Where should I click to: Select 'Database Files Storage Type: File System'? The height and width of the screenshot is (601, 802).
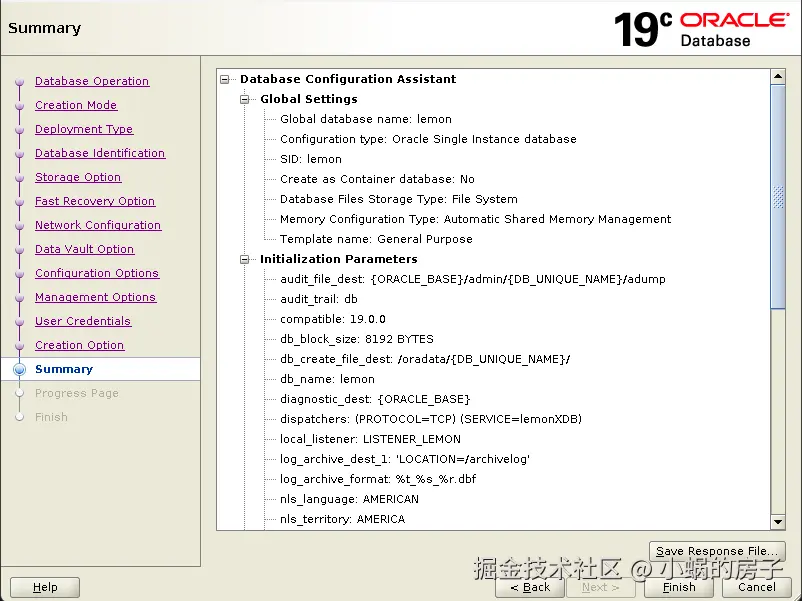[x=399, y=199]
